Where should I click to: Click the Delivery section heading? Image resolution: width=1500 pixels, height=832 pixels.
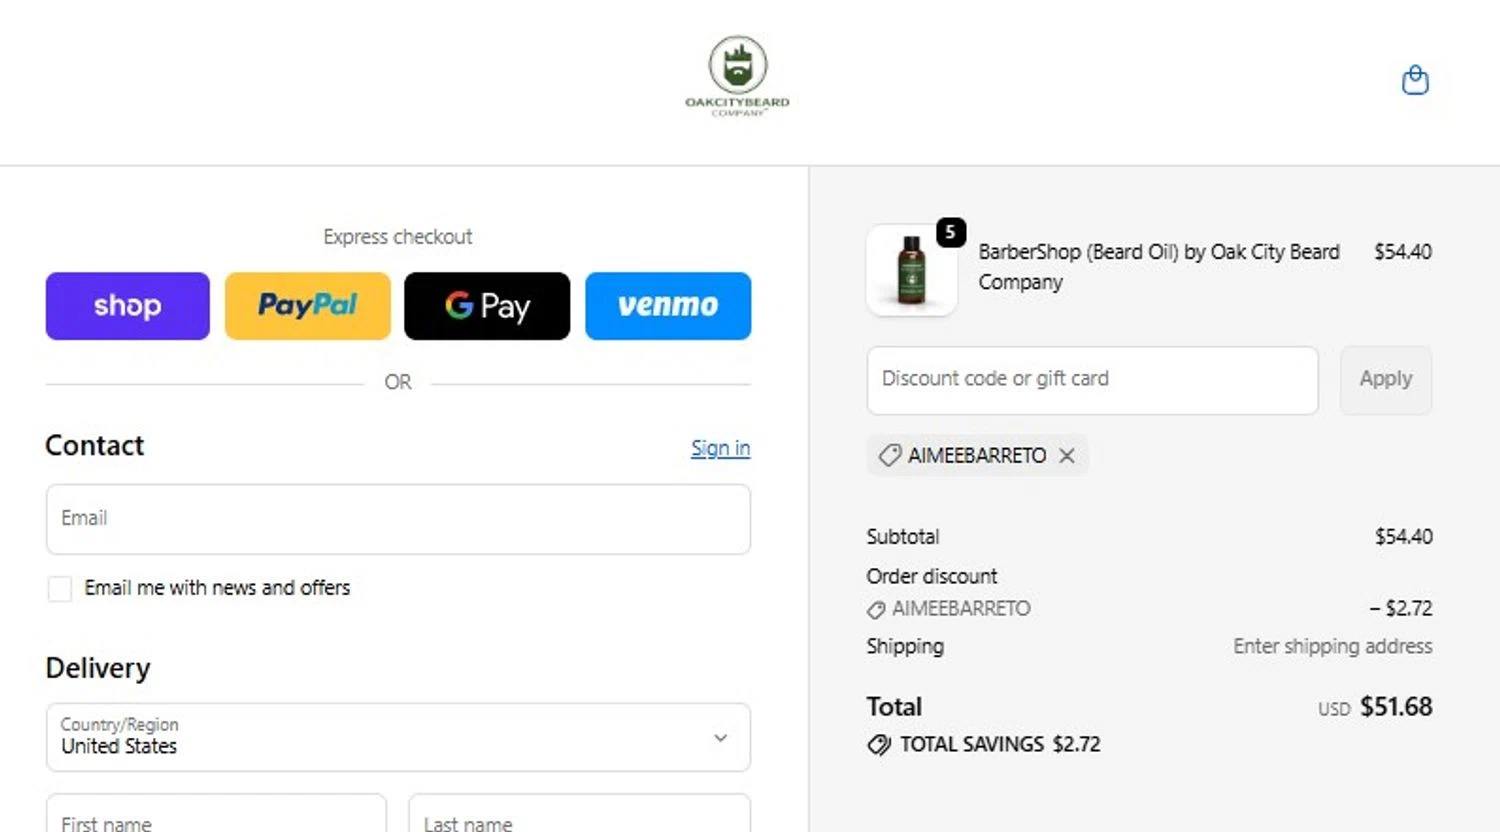[98, 668]
